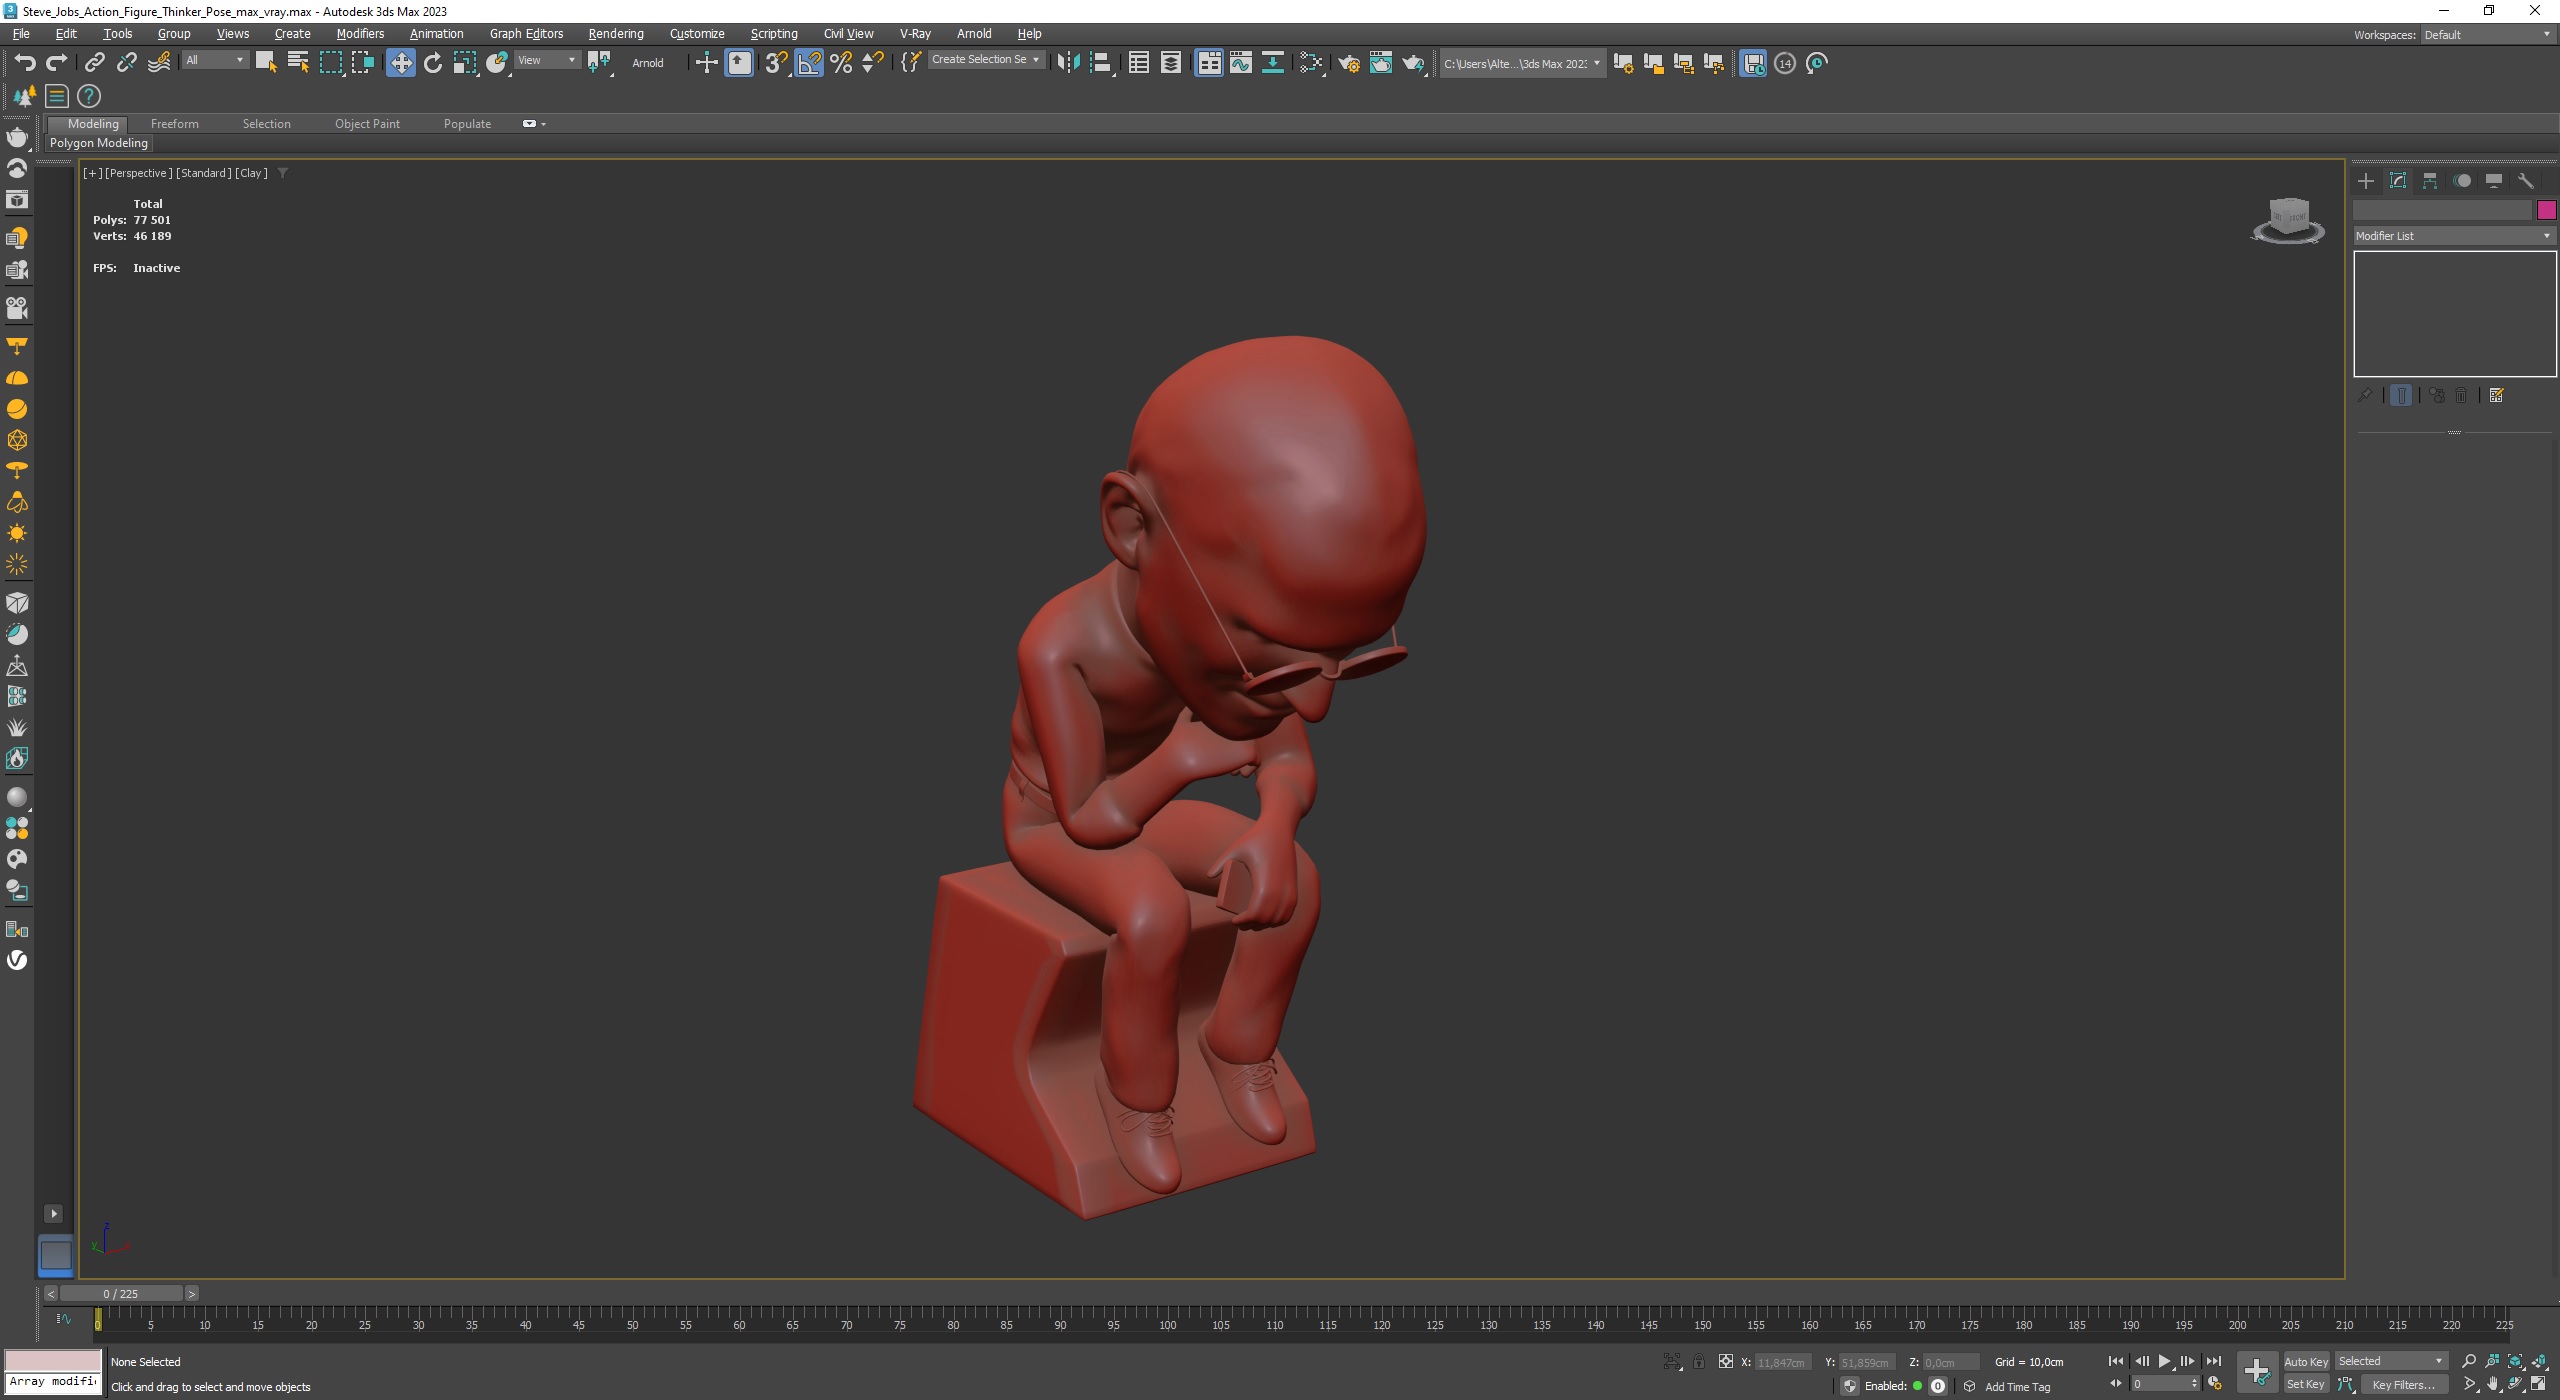Toggle Show End Result in modifier stack
This screenshot has height=1400, width=2560.
[2401, 395]
